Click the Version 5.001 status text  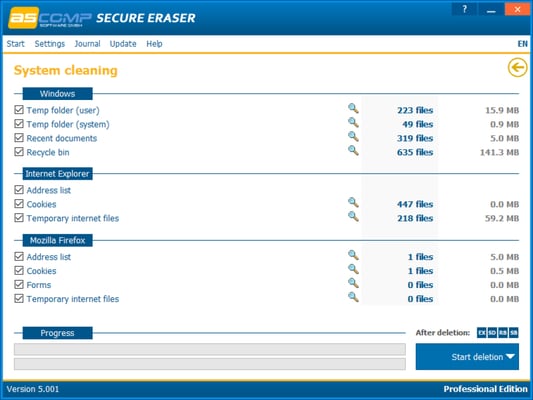point(33,389)
